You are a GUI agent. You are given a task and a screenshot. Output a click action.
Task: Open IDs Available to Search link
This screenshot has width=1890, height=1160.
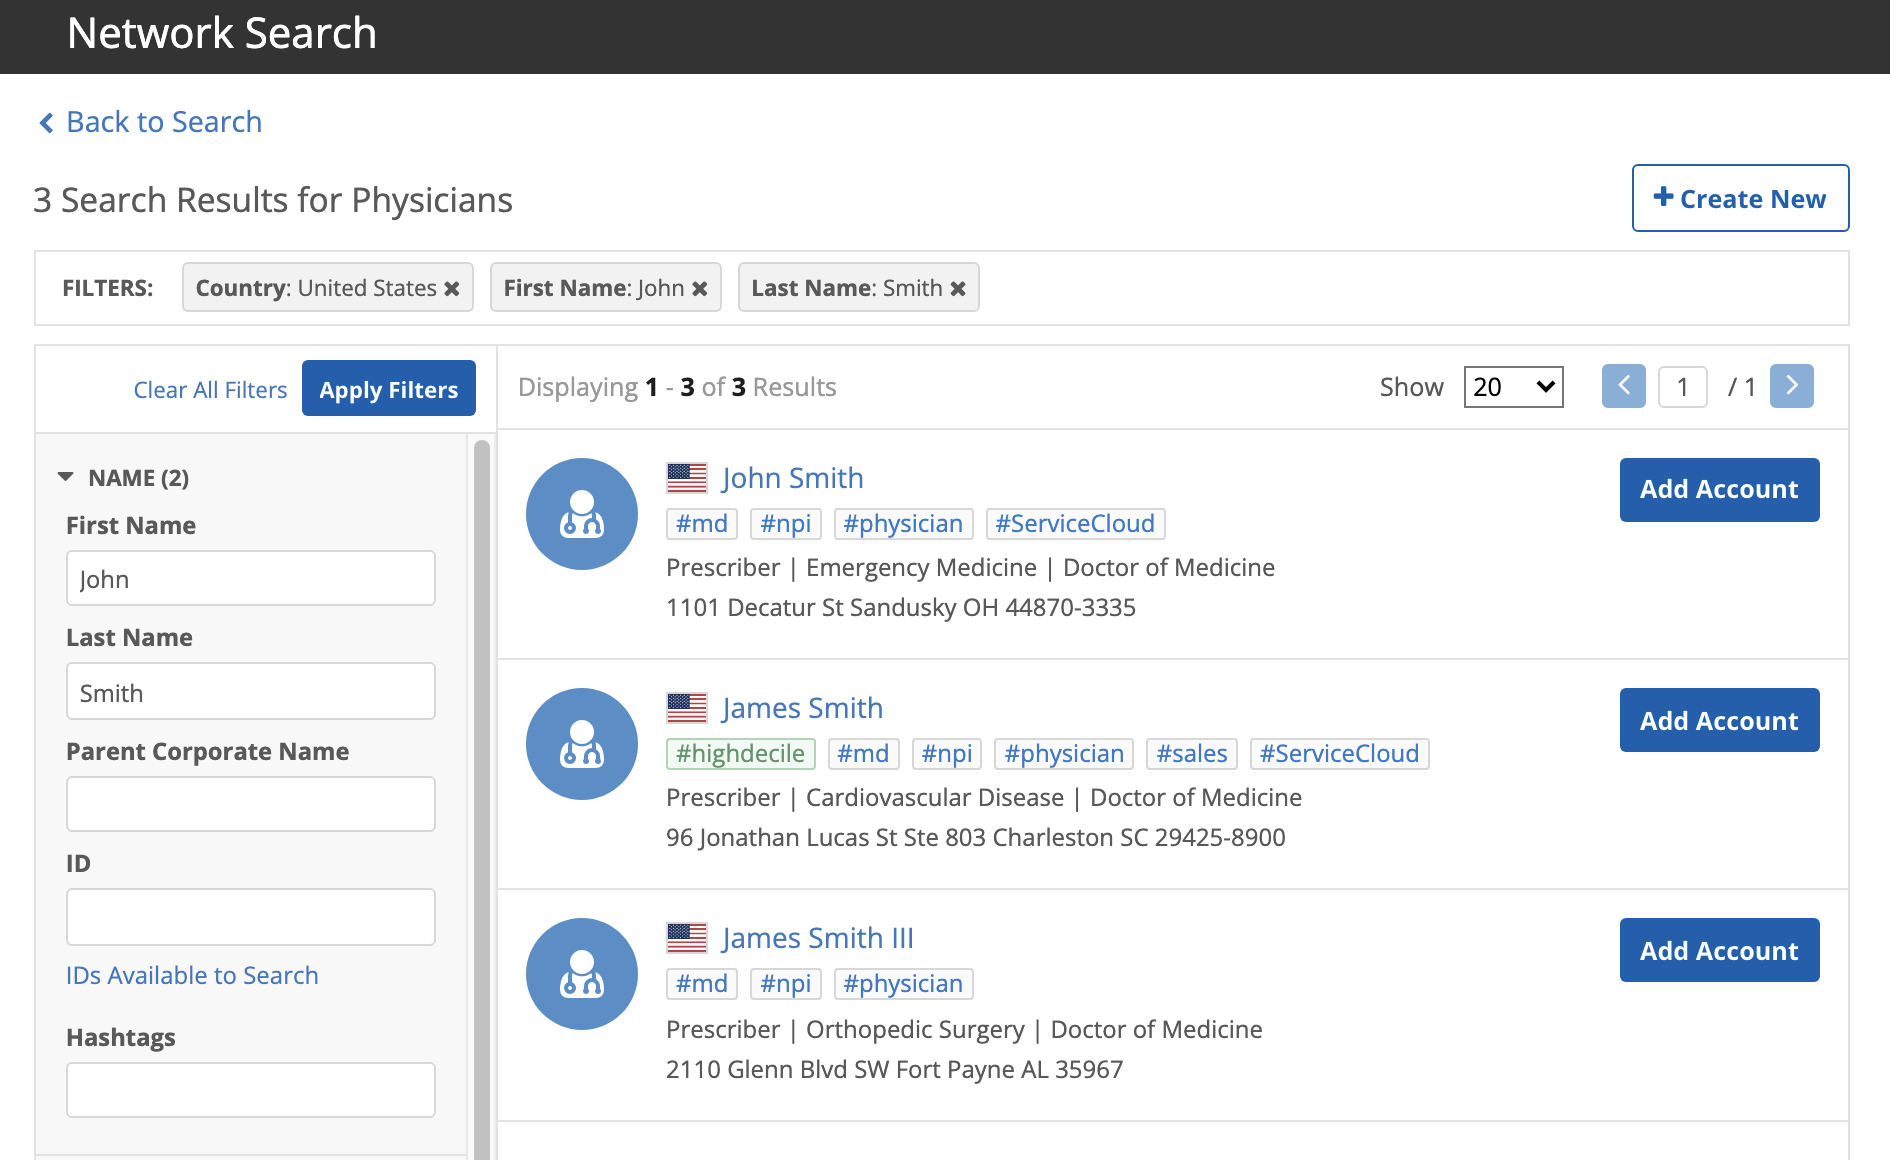click(192, 975)
